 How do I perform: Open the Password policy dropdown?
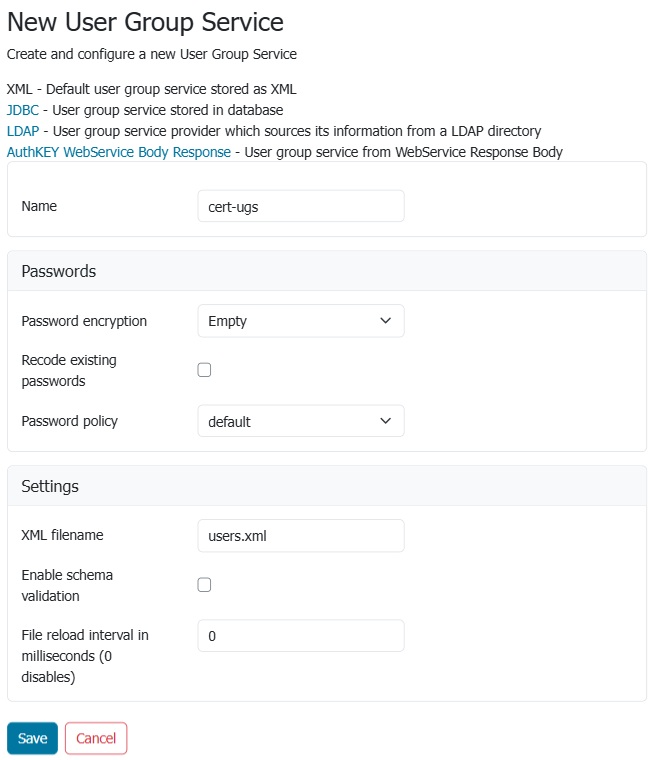[301, 421]
